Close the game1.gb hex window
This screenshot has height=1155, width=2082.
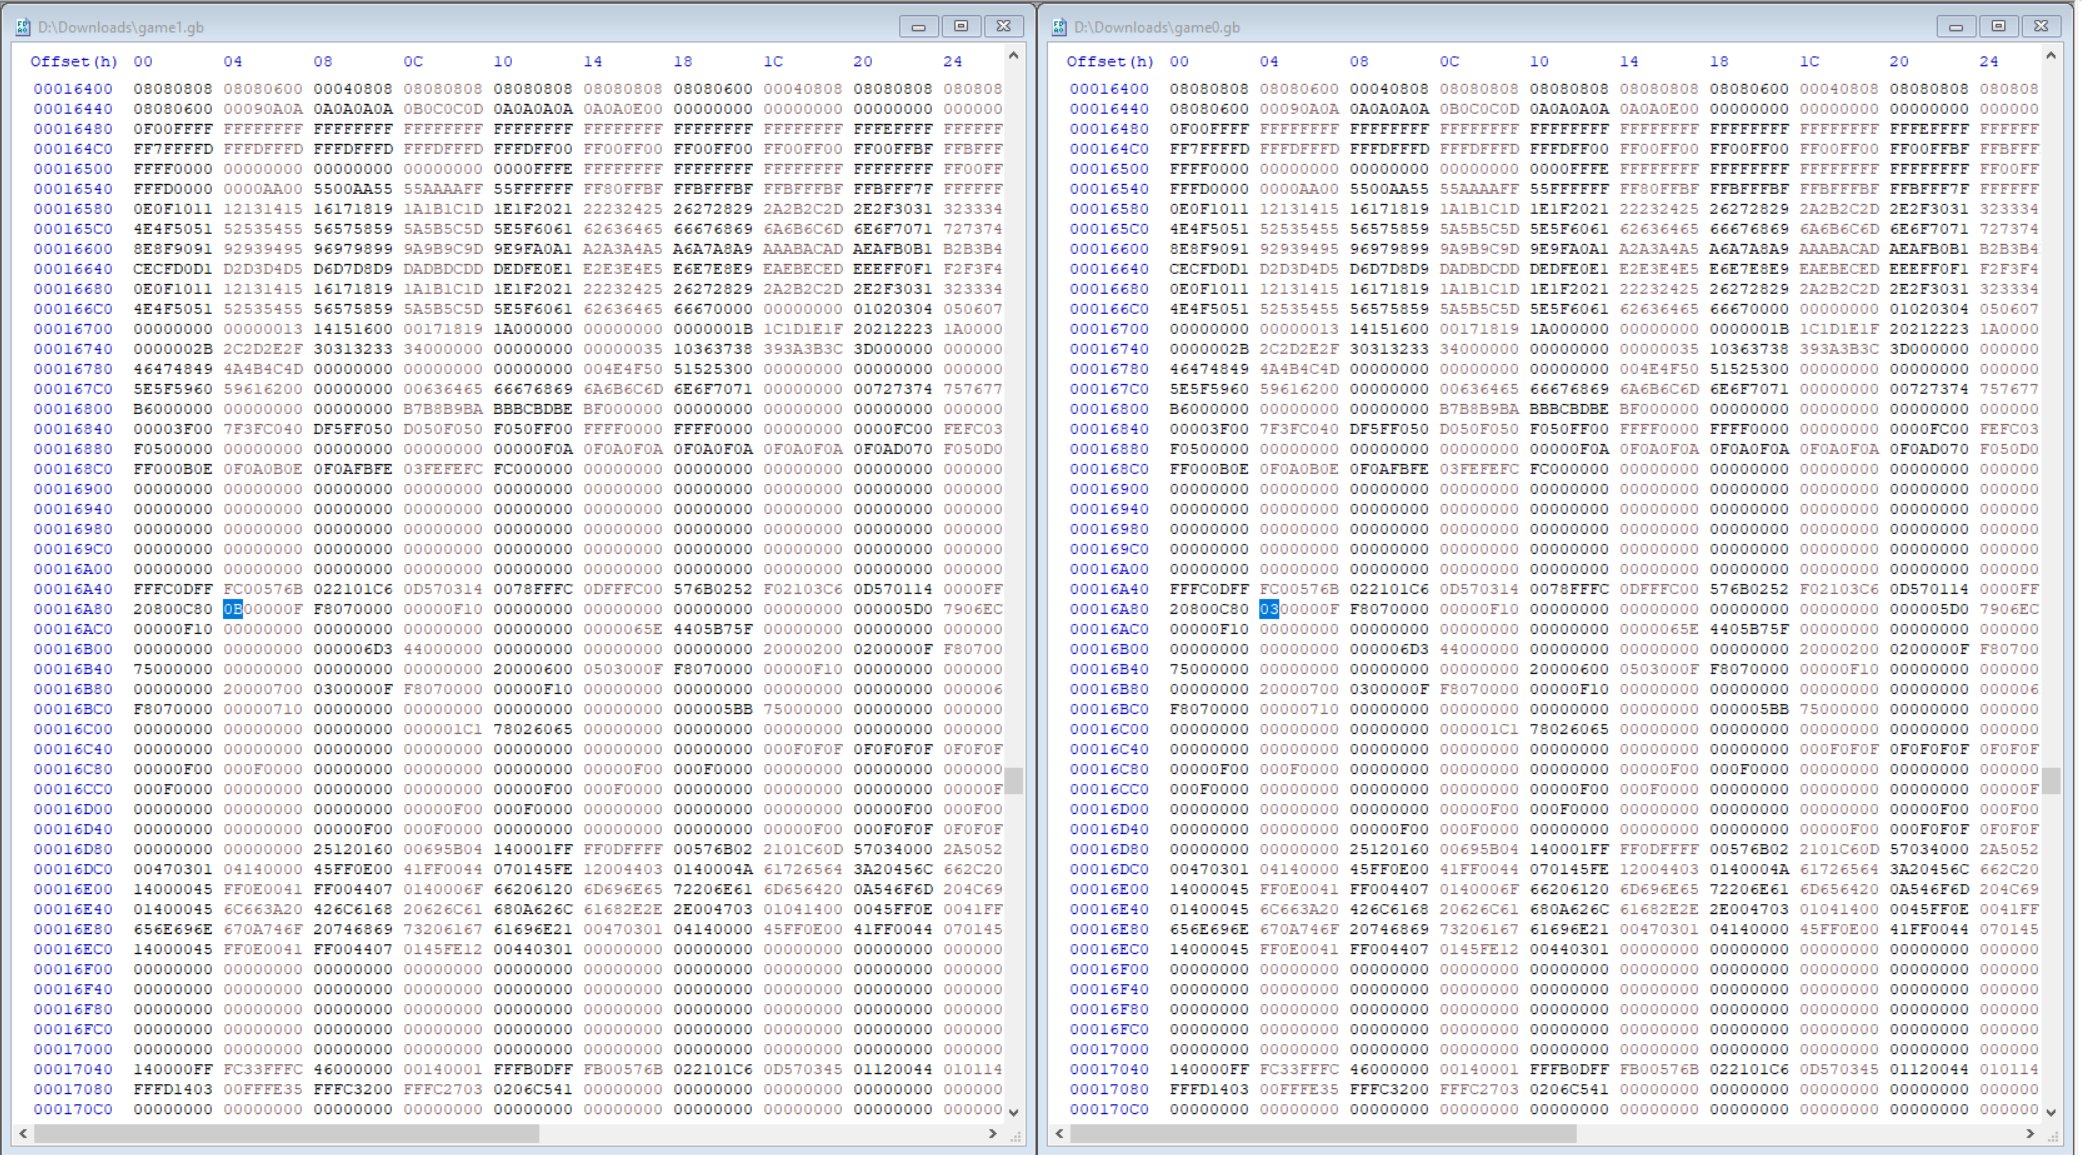(x=1004, y=26)
